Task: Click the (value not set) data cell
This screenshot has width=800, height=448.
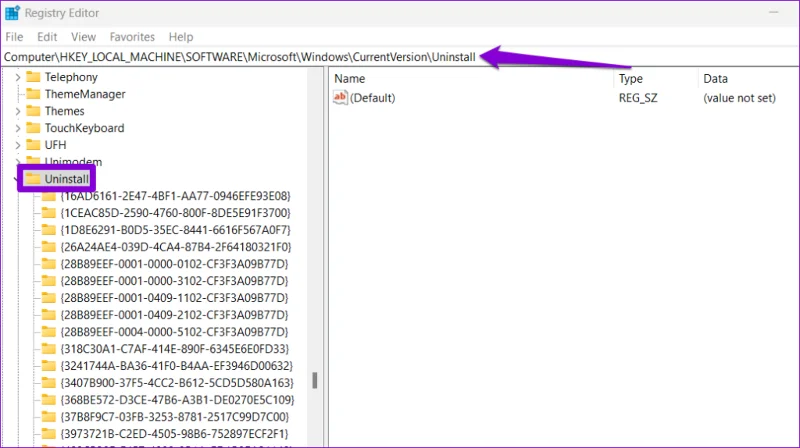Action: pyautogui.click(x=739, y=98)
